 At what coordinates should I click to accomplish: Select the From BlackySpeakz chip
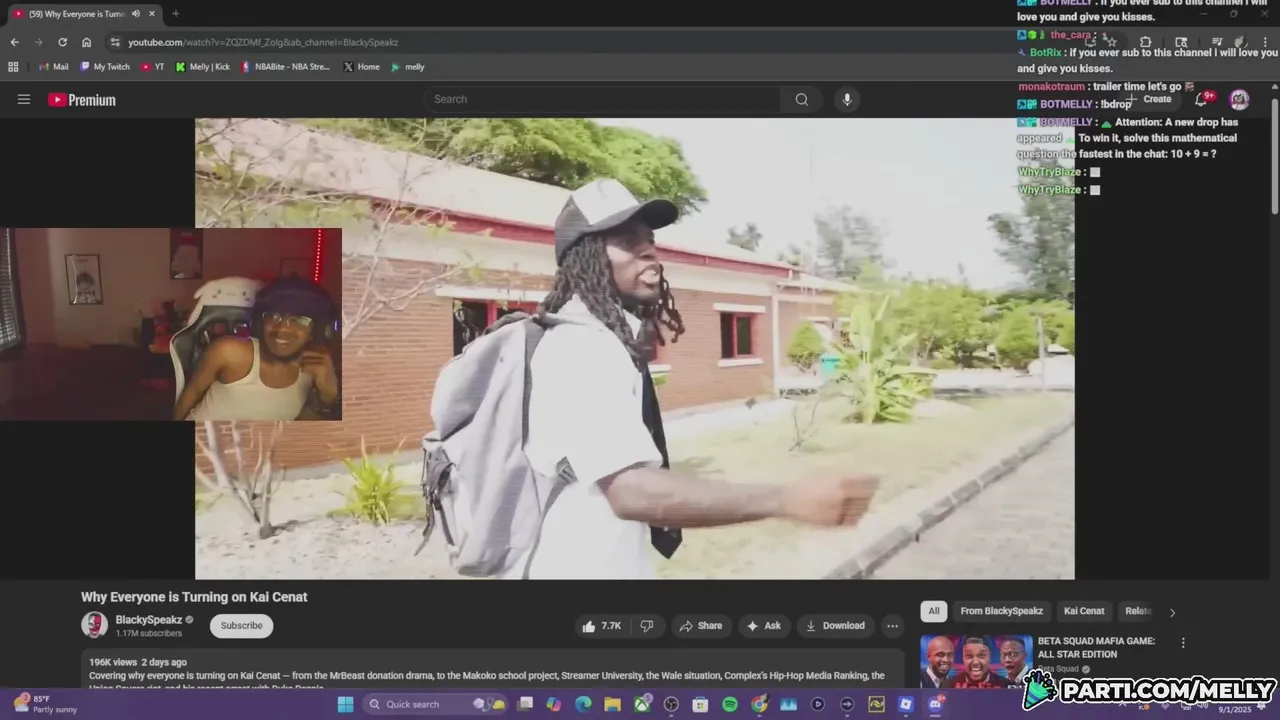coord(1001,611)
